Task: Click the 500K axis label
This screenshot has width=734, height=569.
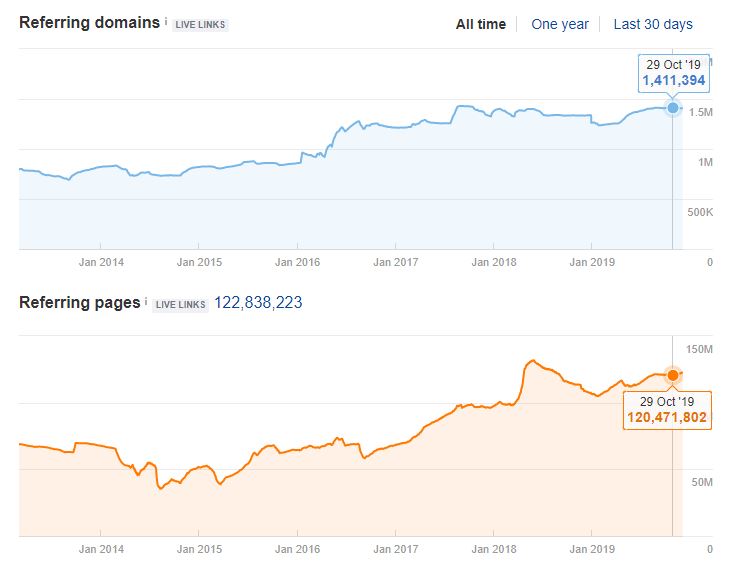Action: click(700, 212)
